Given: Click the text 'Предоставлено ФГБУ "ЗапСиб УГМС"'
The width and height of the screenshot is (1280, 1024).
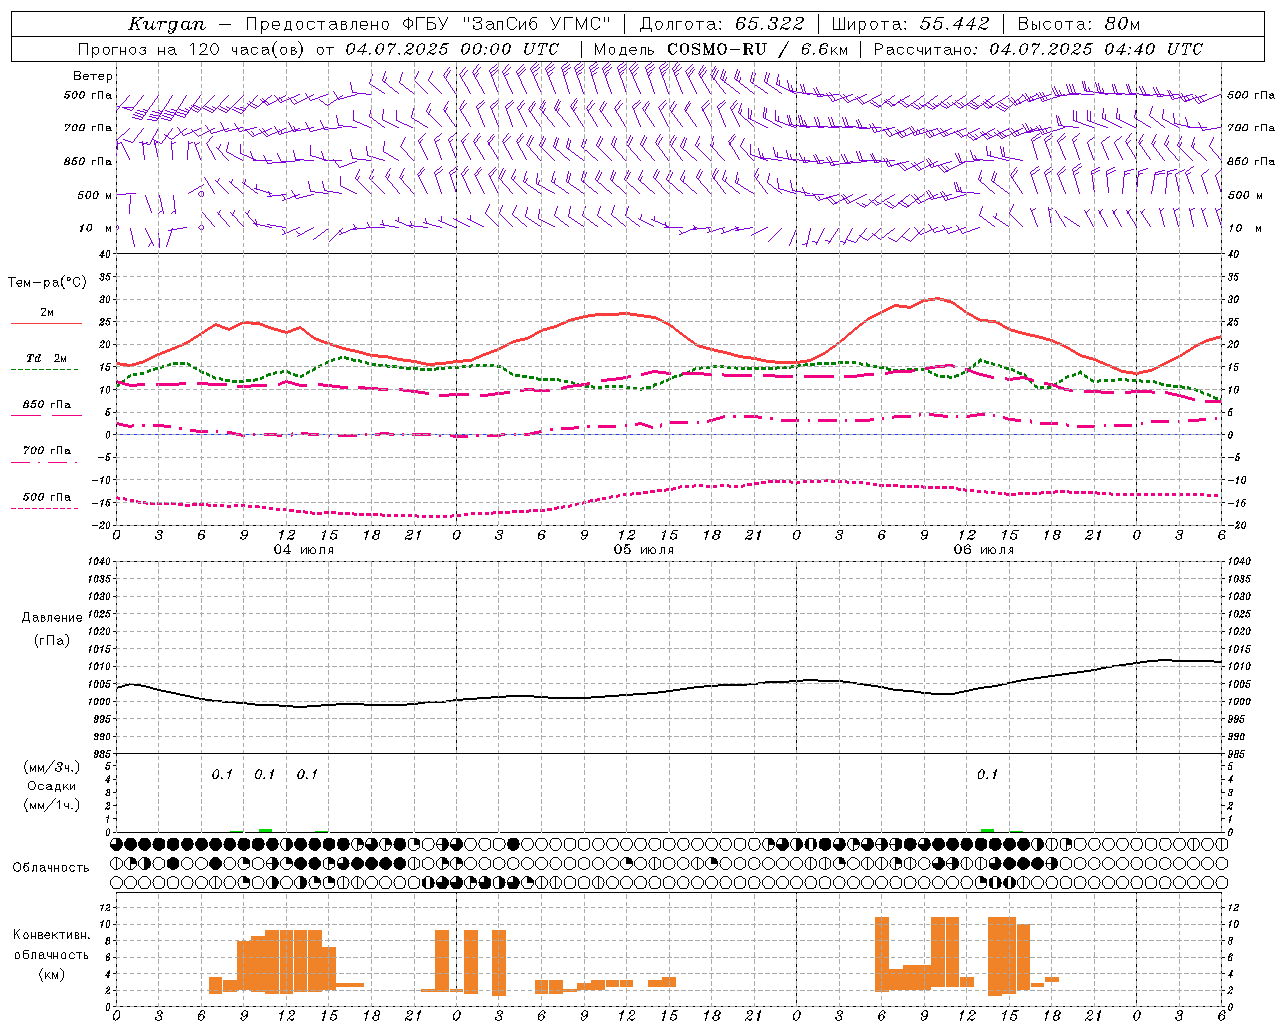Looking at the screenshot, I should pyautogui.click(x=427, y=24).
